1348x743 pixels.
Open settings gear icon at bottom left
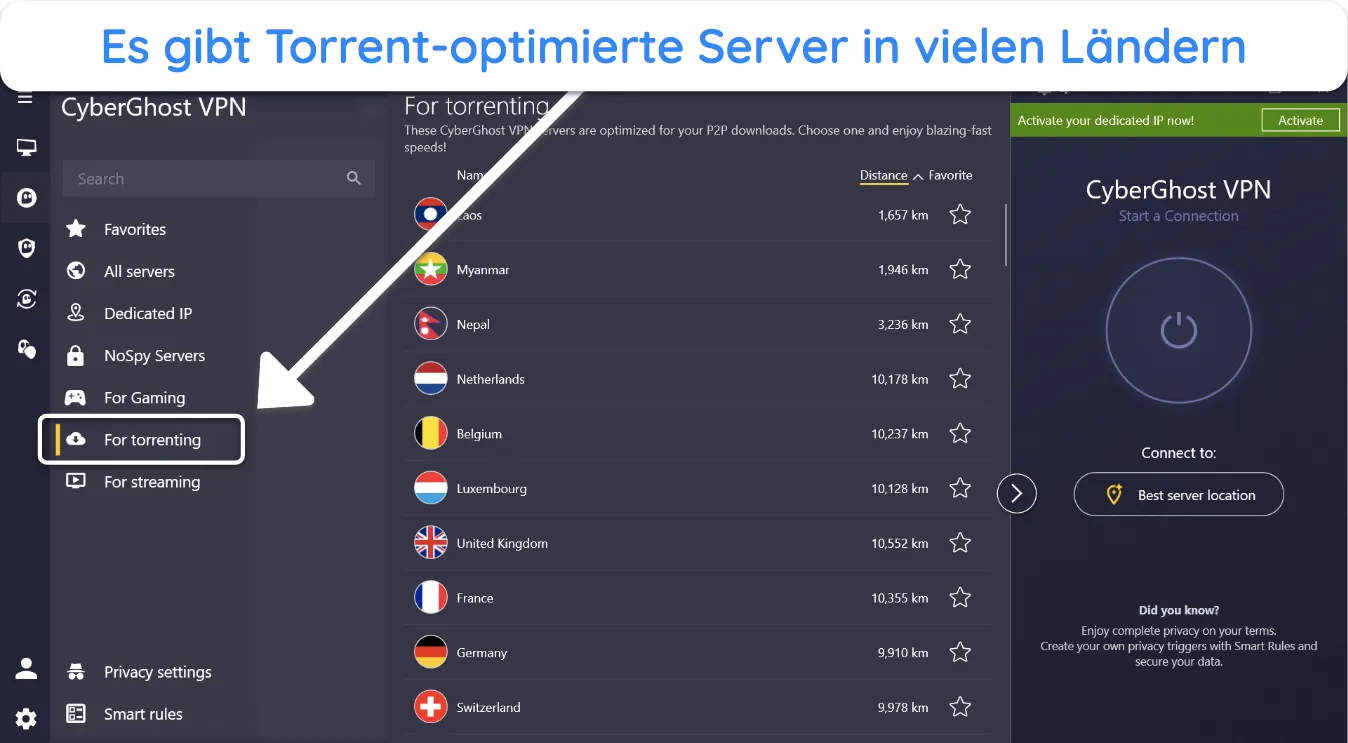pos(26,718)
